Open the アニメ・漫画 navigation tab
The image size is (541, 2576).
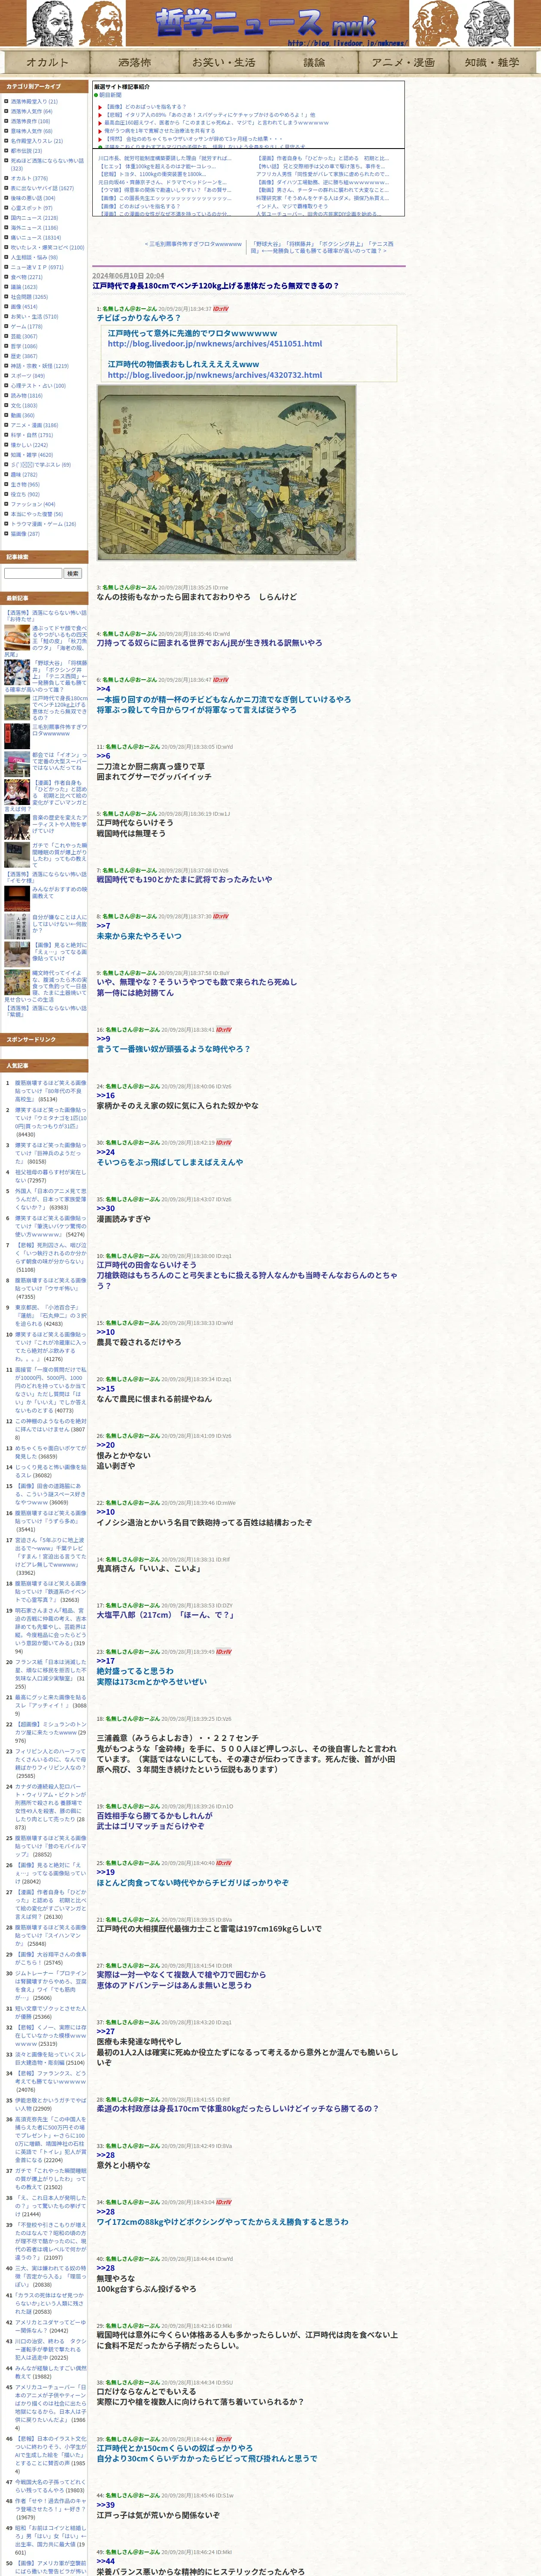pyautogui.click(x=403, y=62)
